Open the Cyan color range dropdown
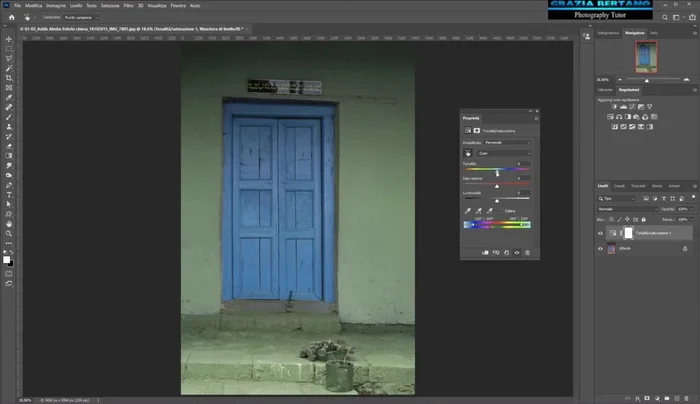 coord(504,153)
